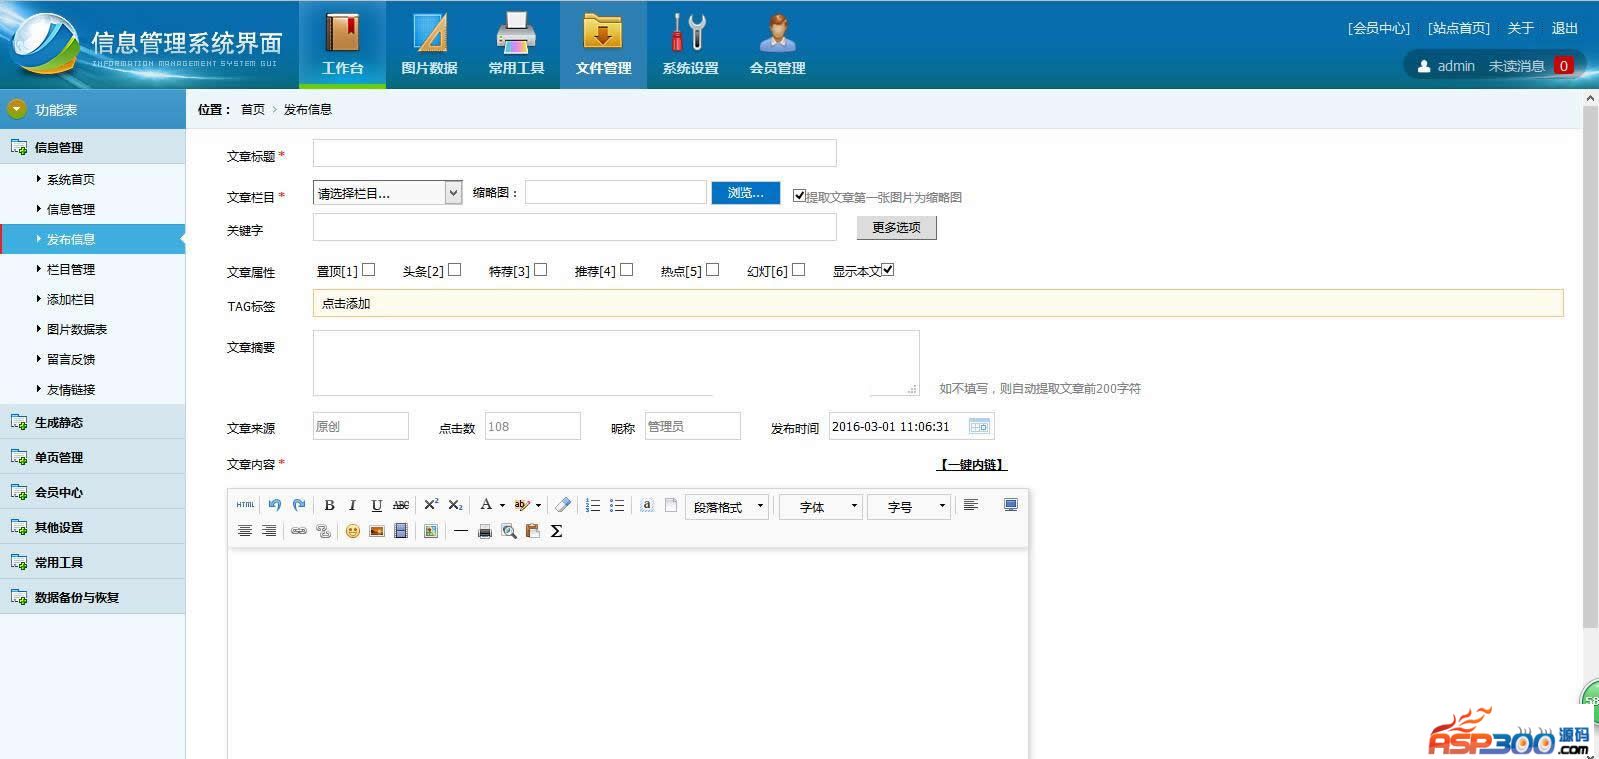Open 栏目管理 in the left sidebar
This screenshot has width=1599, height=759.
point(71,270)
